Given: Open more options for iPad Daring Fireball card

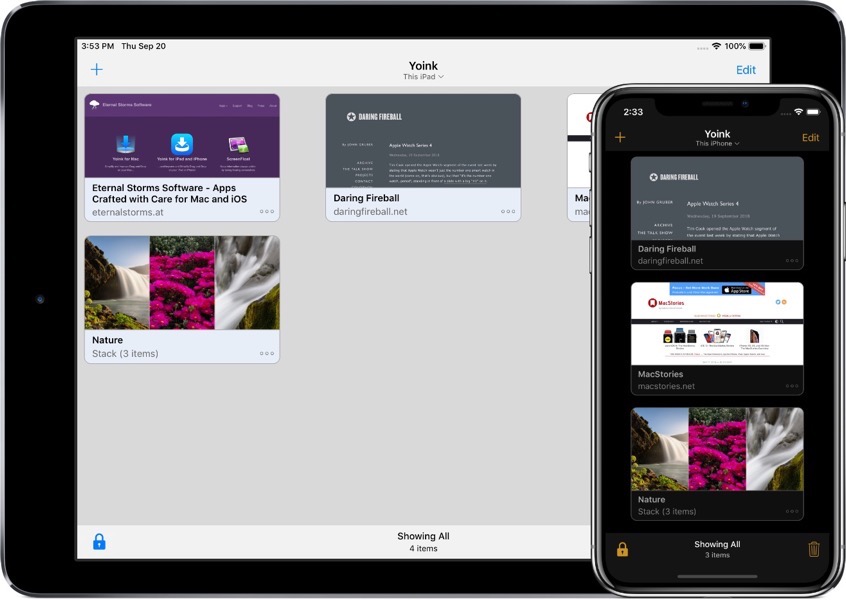Looking at the screenshot, I should [x=508, y=212].
